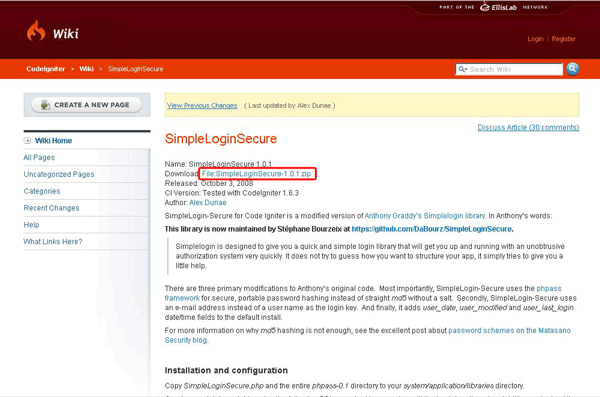This screenshot has height=397, width=600.
Task: Open Categories in sidebar
Action: click(x=42, y=191)
